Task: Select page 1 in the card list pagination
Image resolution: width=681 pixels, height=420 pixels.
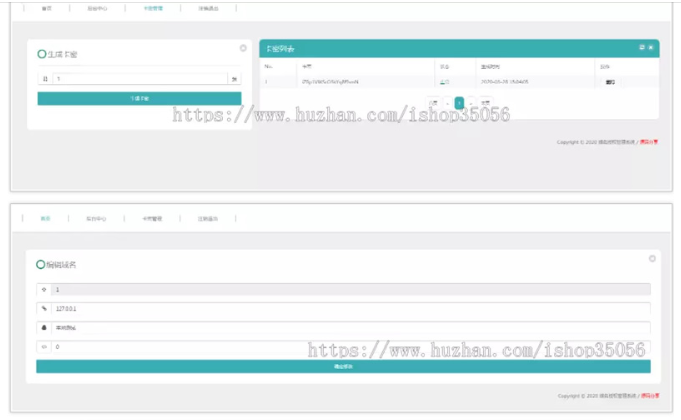Action: [459, 102]
